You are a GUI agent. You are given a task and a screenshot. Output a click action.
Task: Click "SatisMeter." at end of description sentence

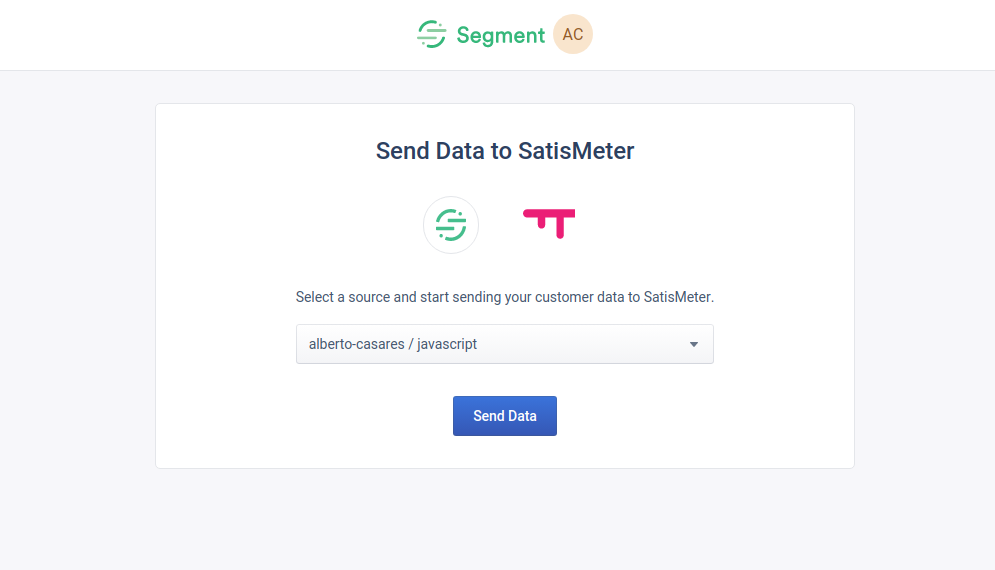pos(679,297)
